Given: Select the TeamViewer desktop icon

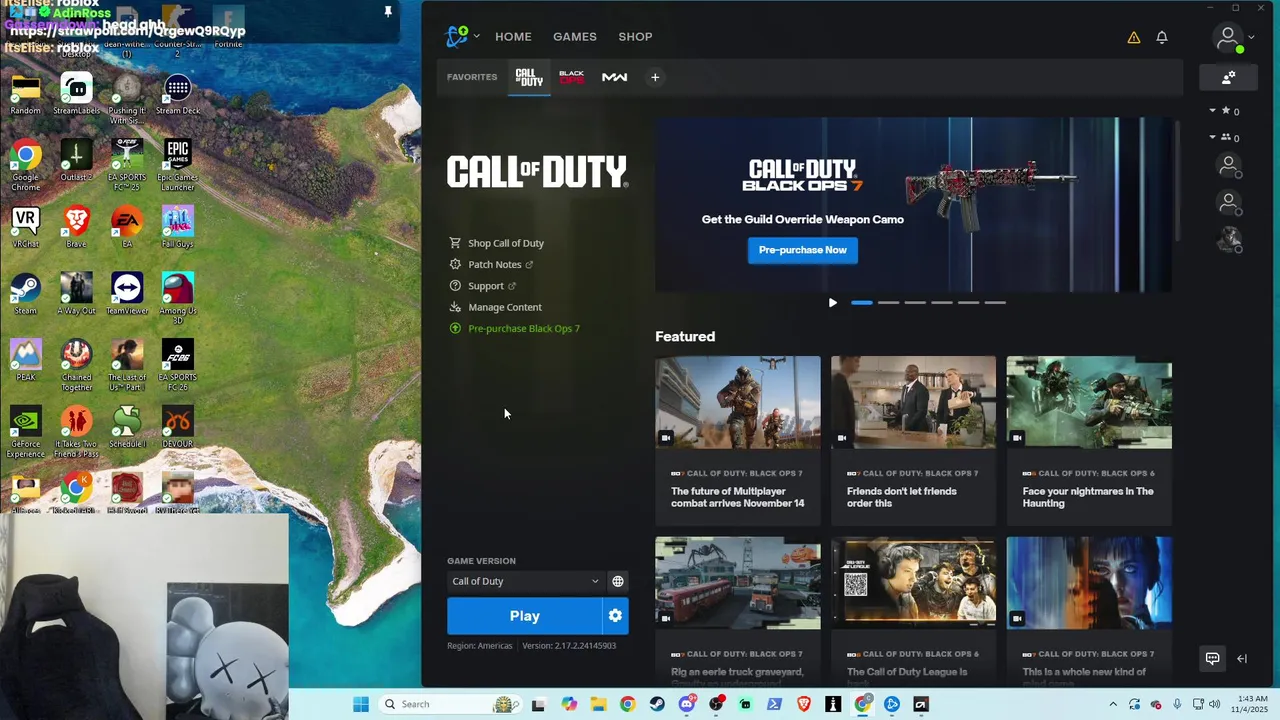Looking at the screenshot, I should pos(127,293).
